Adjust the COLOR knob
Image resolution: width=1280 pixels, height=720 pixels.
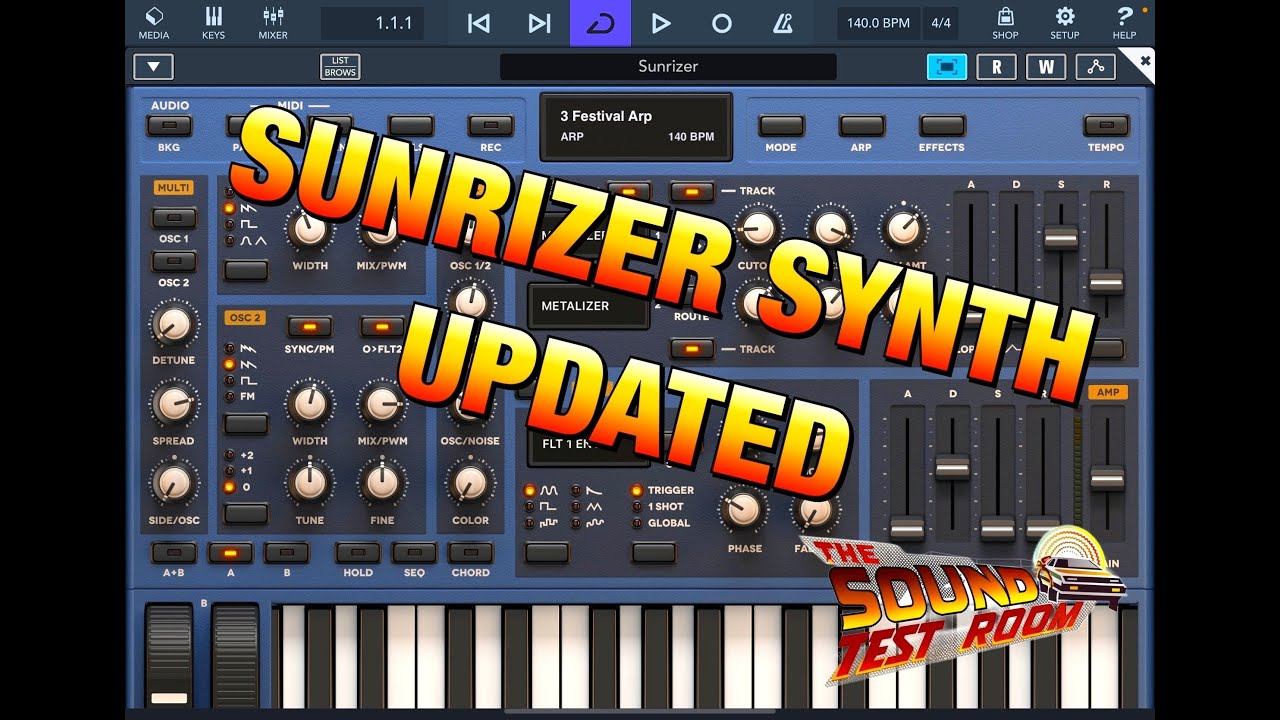tap(469, 483)
